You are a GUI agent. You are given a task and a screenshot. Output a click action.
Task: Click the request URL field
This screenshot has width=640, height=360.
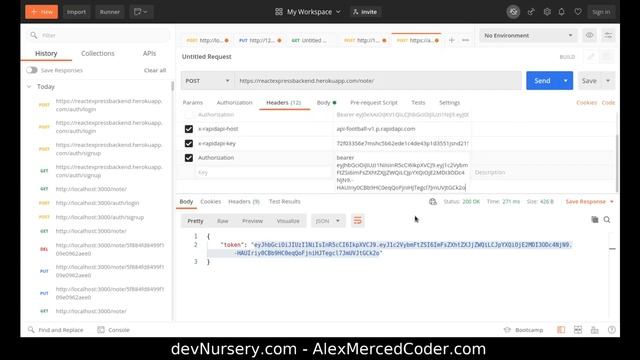pos(378,81)
